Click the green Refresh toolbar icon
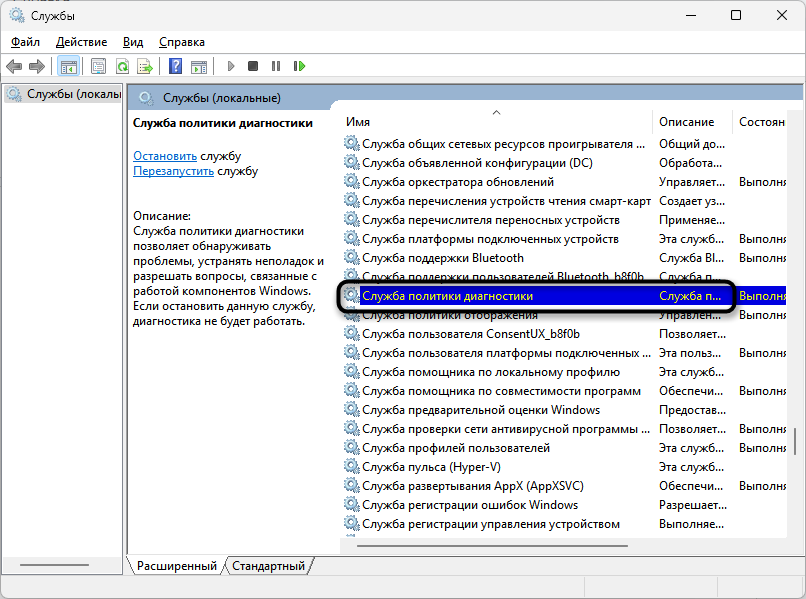The width and height of the screenshot is (806, 599). point(122,66)
